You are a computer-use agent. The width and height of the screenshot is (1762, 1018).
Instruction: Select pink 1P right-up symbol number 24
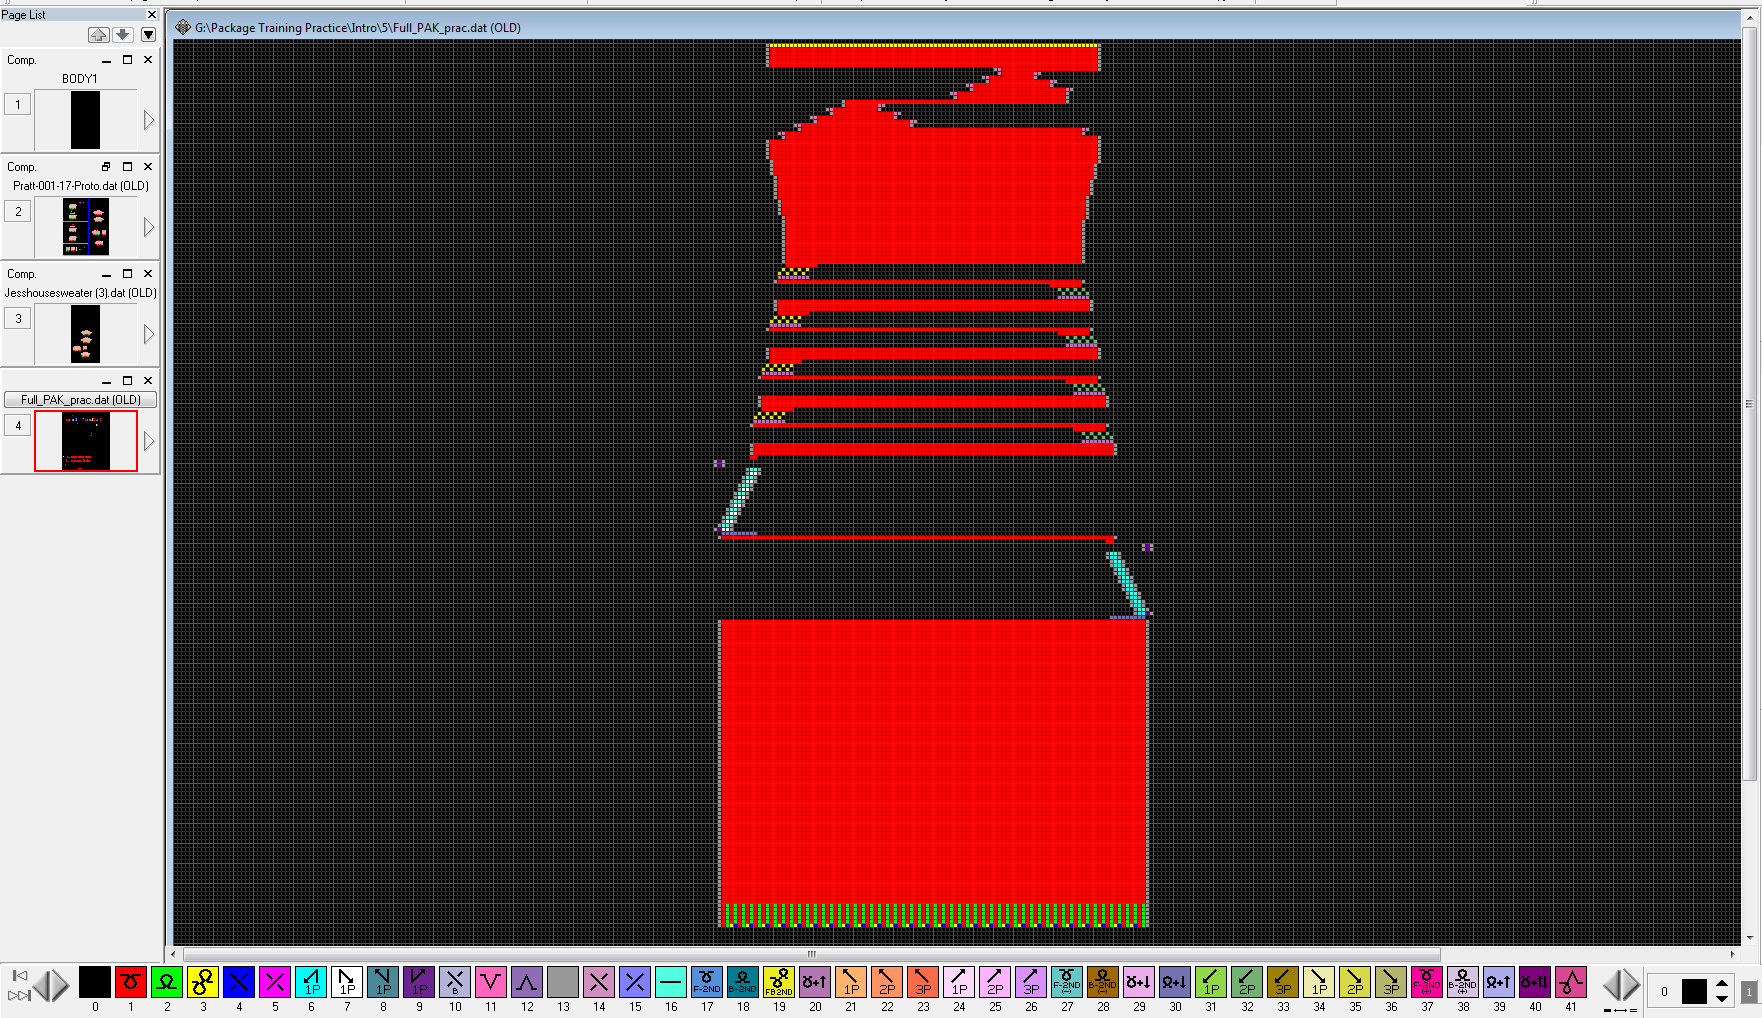click(x=959, y=983)
